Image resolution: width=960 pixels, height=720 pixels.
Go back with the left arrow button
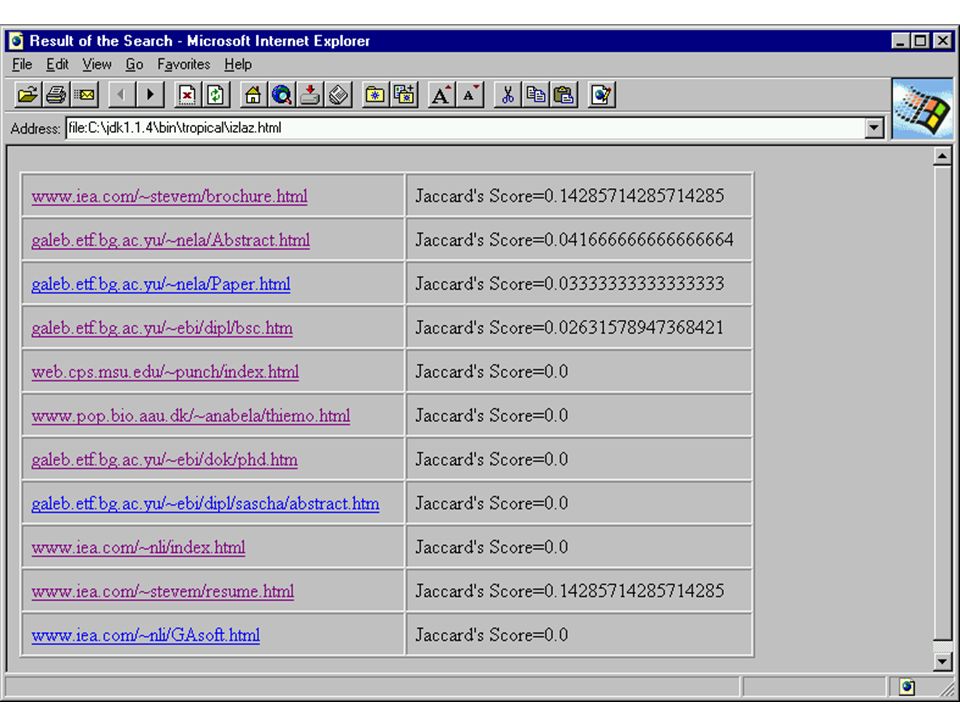(x=121, y=95)
